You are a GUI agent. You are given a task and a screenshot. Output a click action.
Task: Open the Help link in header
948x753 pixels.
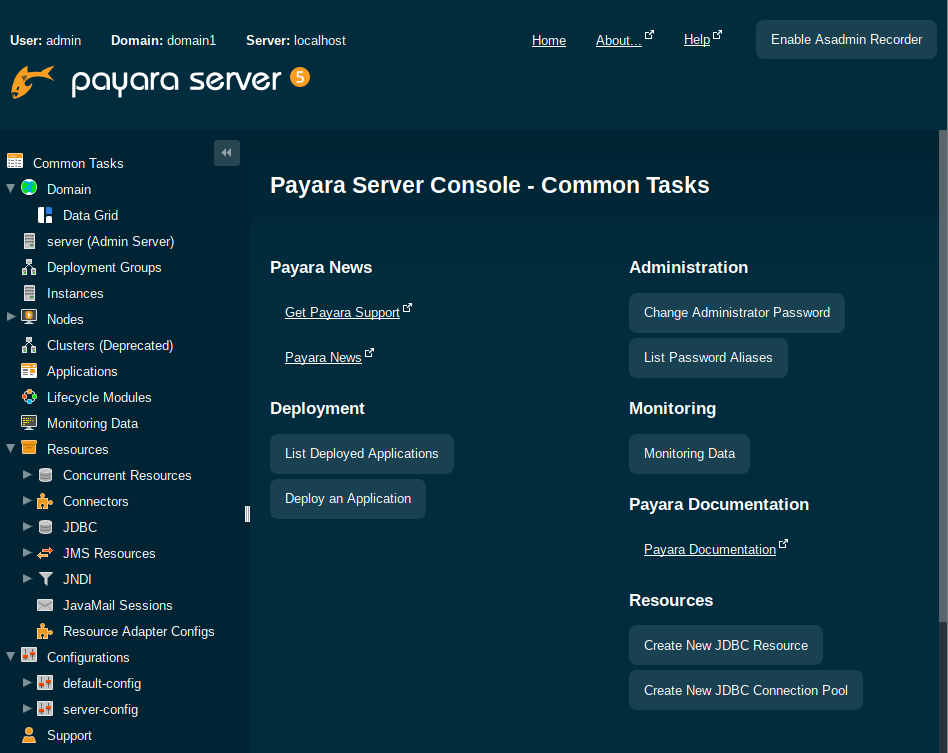click(697, 40)
